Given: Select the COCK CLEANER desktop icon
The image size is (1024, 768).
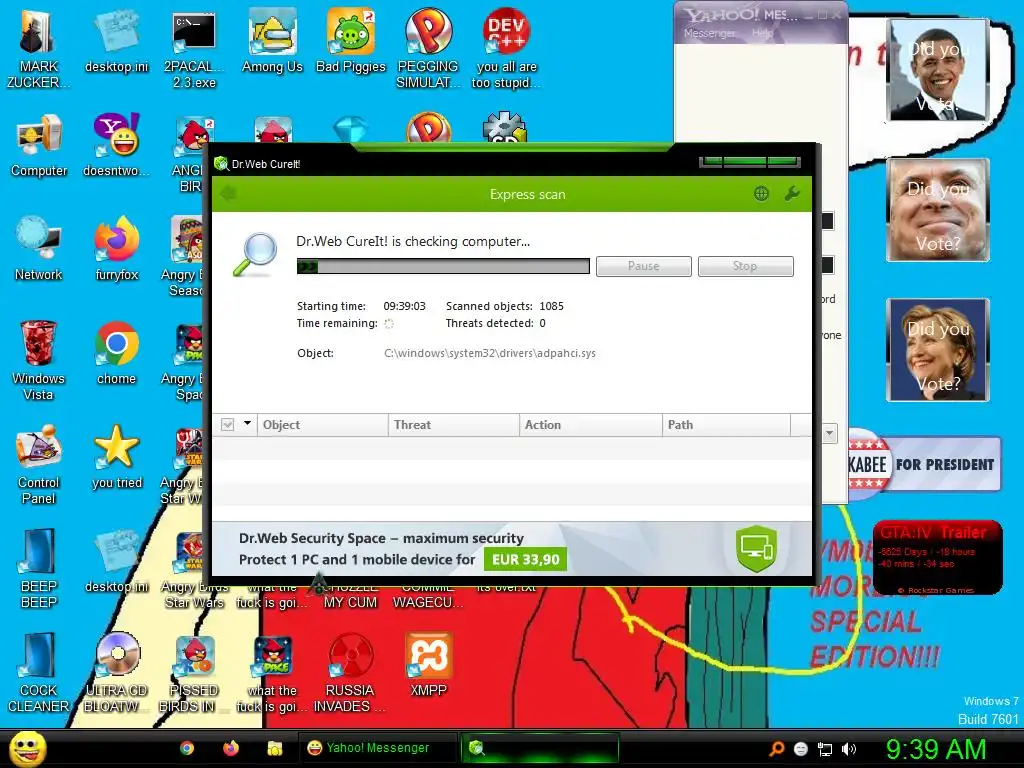Looking at the screenshot, I should pos(39,673).
